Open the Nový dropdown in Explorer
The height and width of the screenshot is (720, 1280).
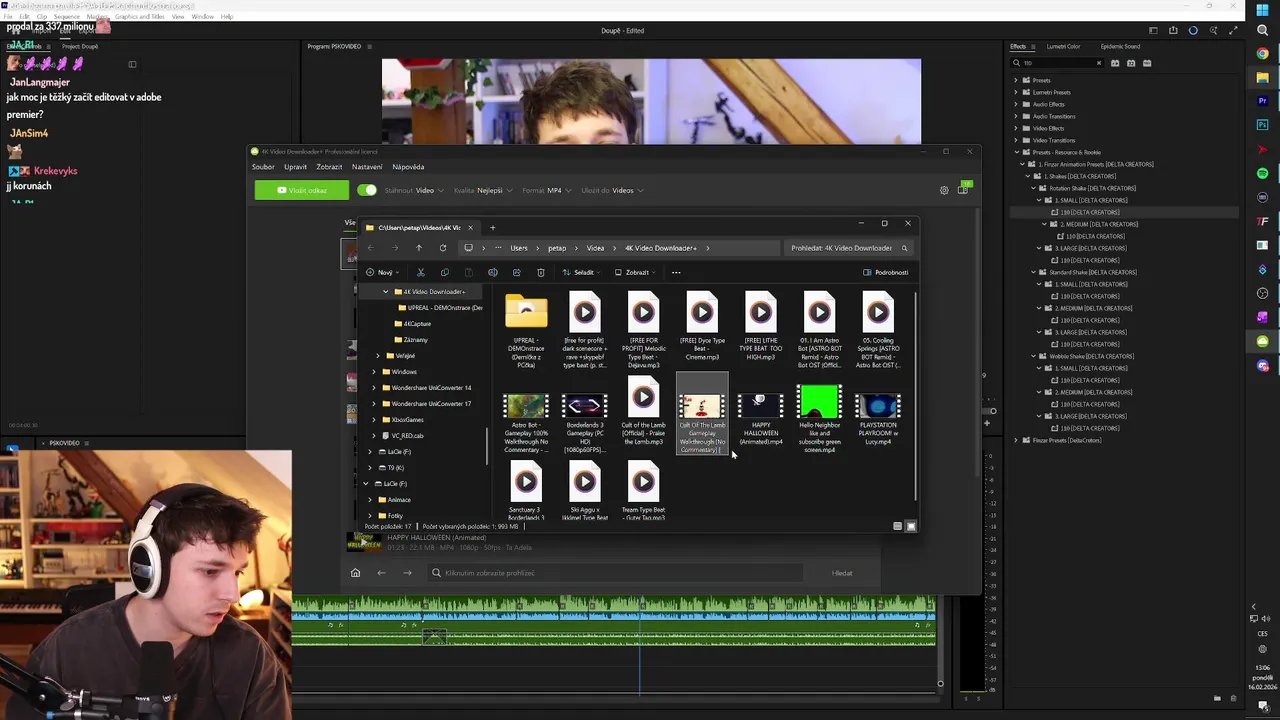(x=383, y=272)
